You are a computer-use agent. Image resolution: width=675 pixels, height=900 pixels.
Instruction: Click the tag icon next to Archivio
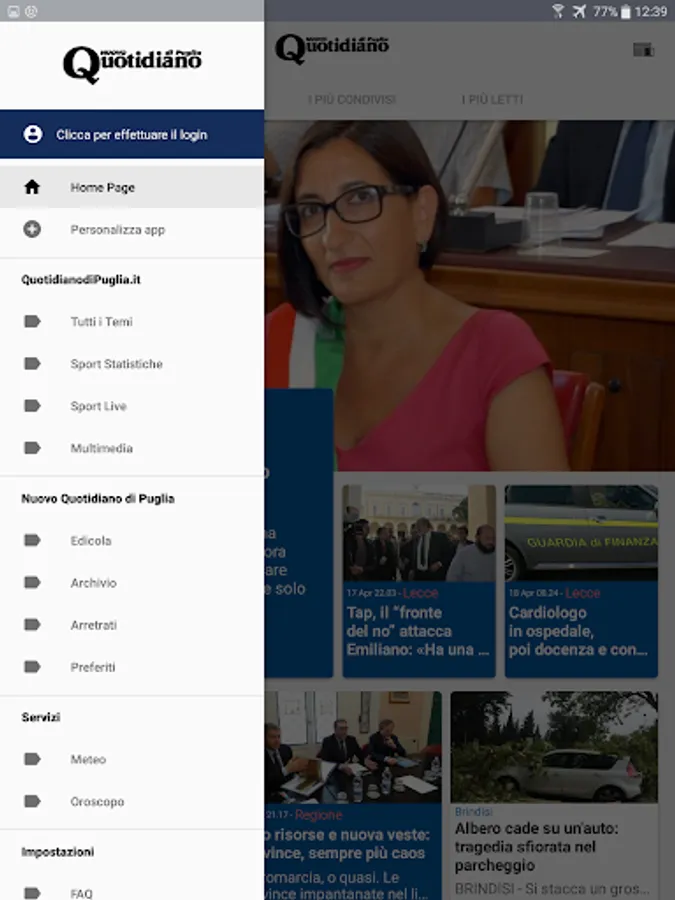[32, 583]
